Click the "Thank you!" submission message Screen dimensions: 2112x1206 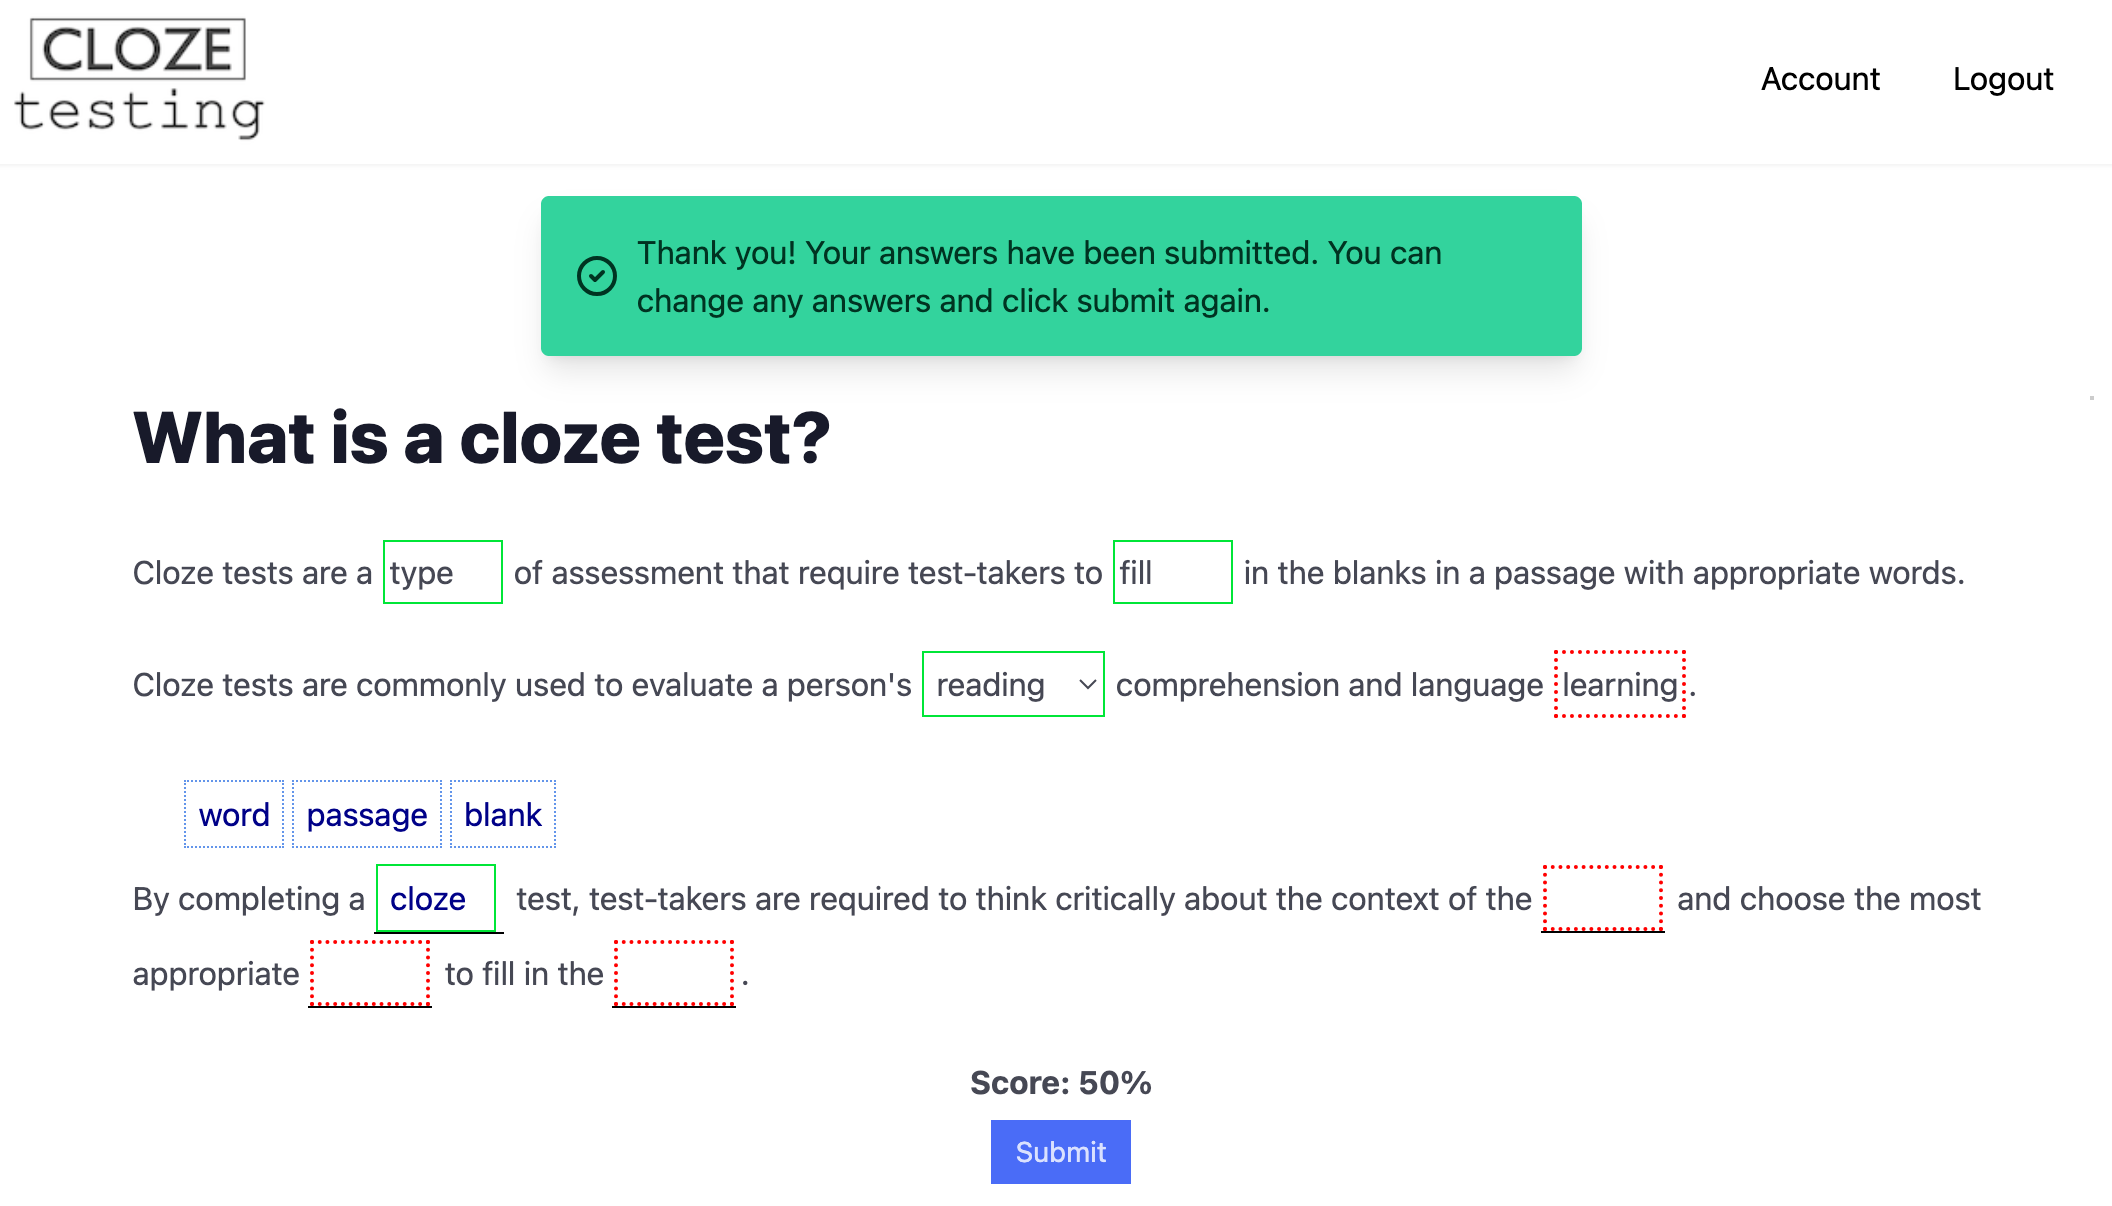point(1039,277)
